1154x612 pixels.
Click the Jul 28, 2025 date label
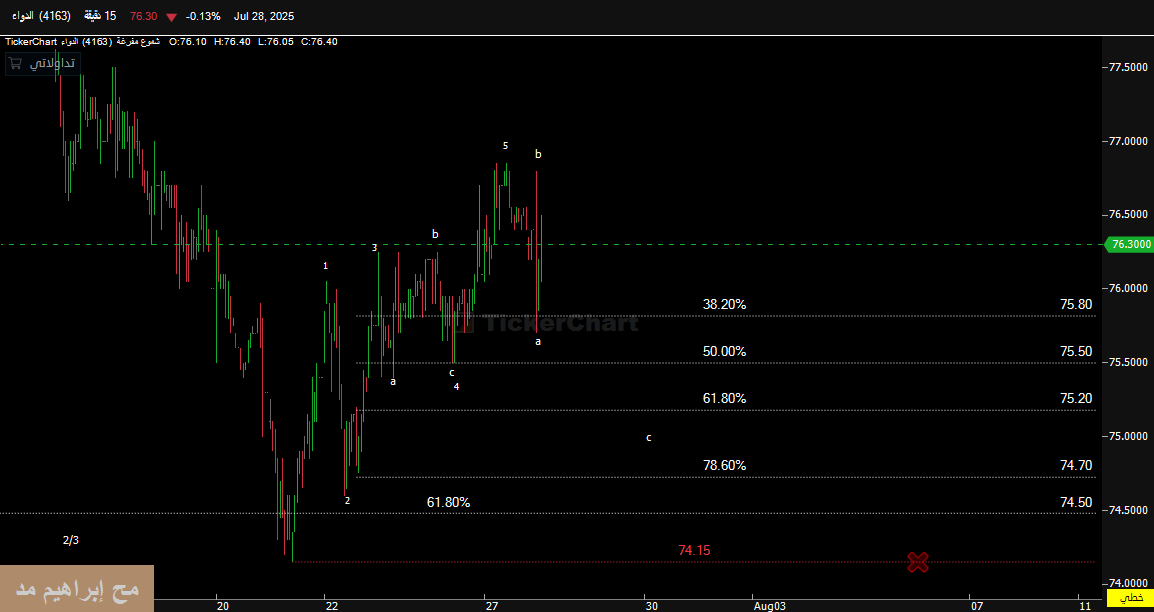[x=263, y=16]
